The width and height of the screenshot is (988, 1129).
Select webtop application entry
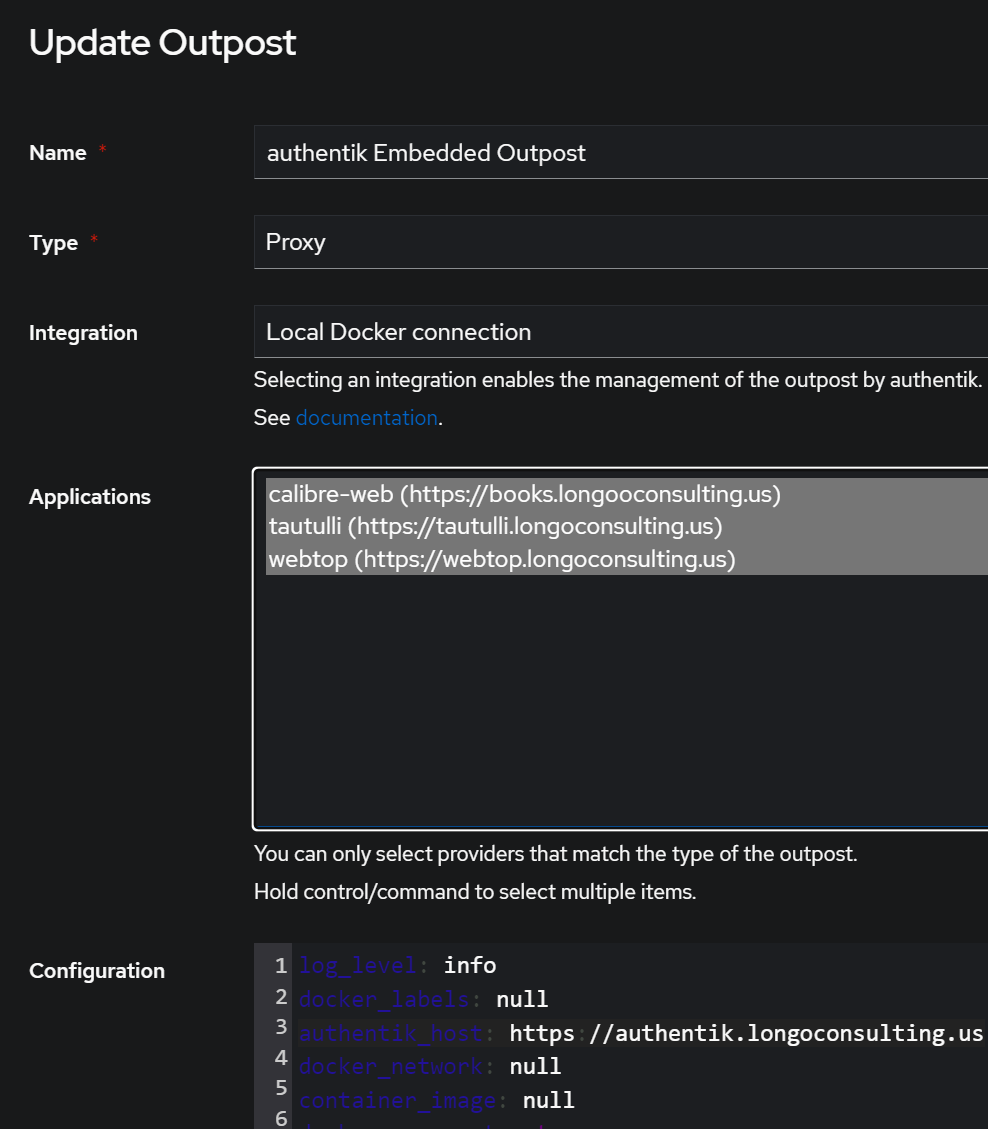[x=627, y=559]
